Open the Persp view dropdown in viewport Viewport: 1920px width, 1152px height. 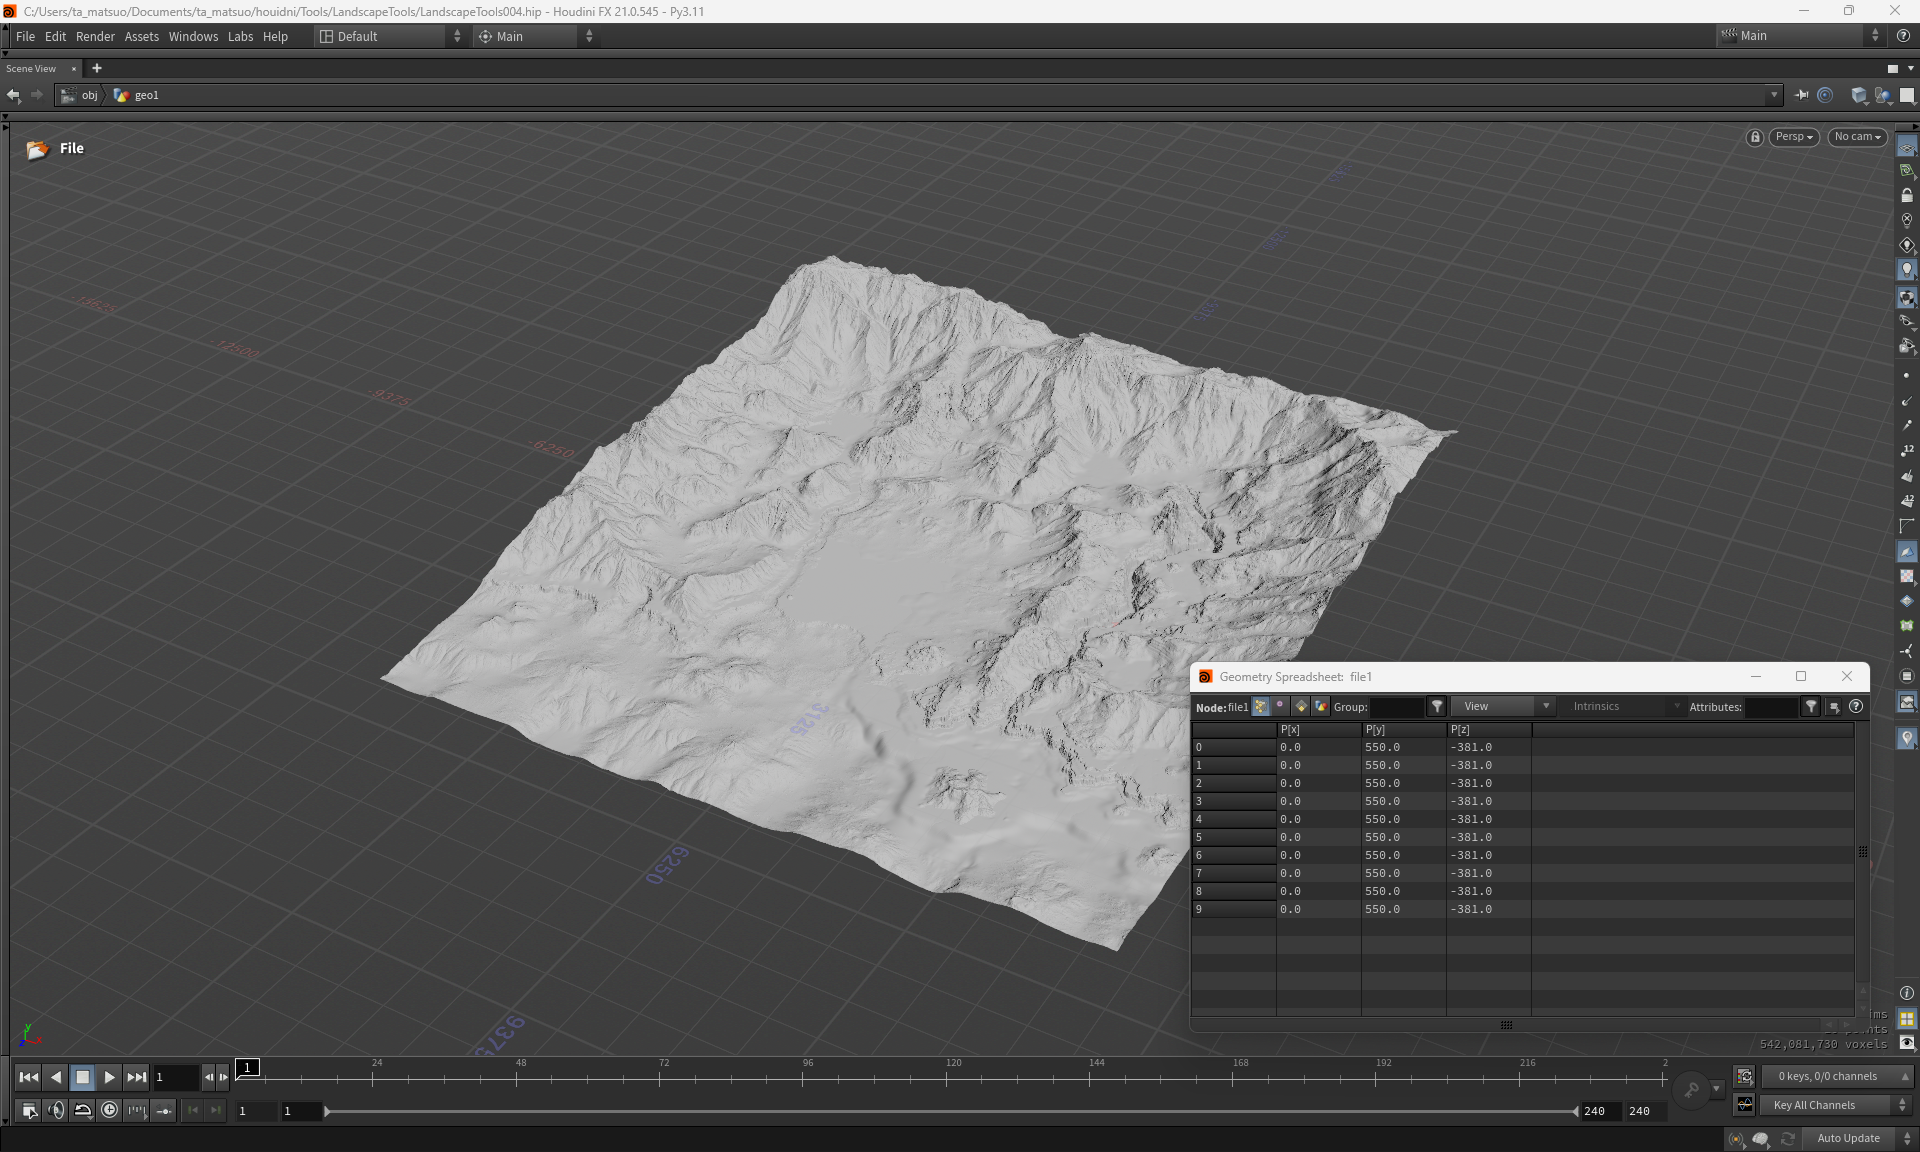coord(1793,137)
